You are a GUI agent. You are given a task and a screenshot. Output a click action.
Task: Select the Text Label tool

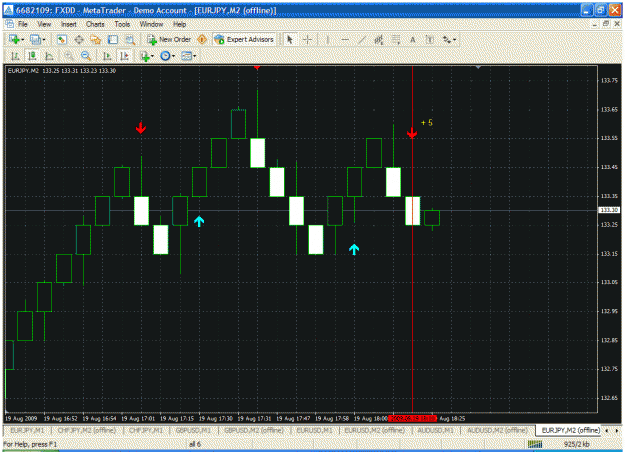click(430, 39)
